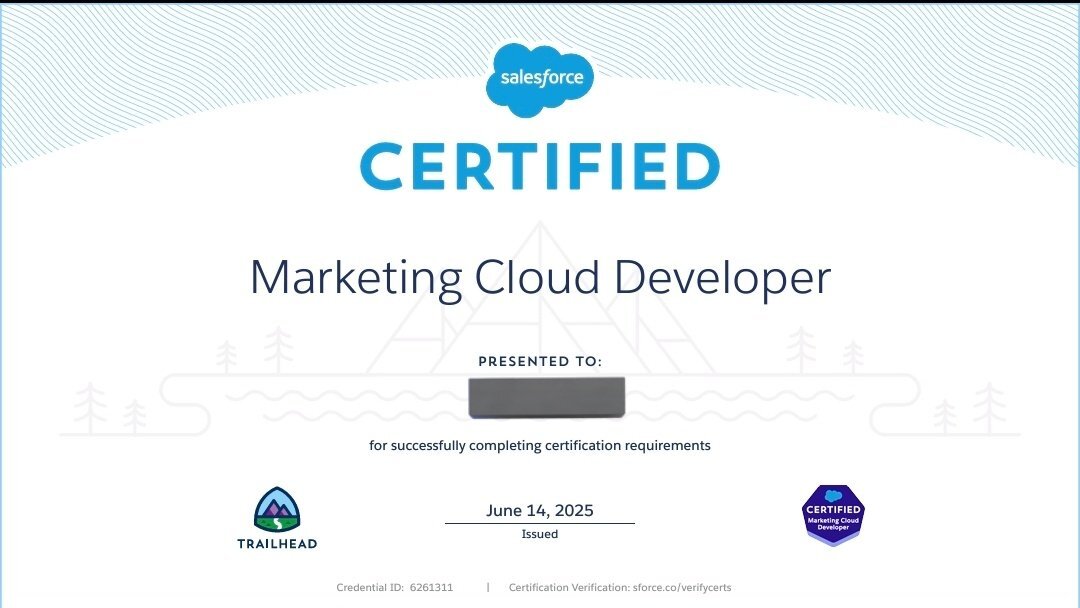Click the Certification Verification: label
Viewport: 1080px width, 608px height.
point(569,587)
